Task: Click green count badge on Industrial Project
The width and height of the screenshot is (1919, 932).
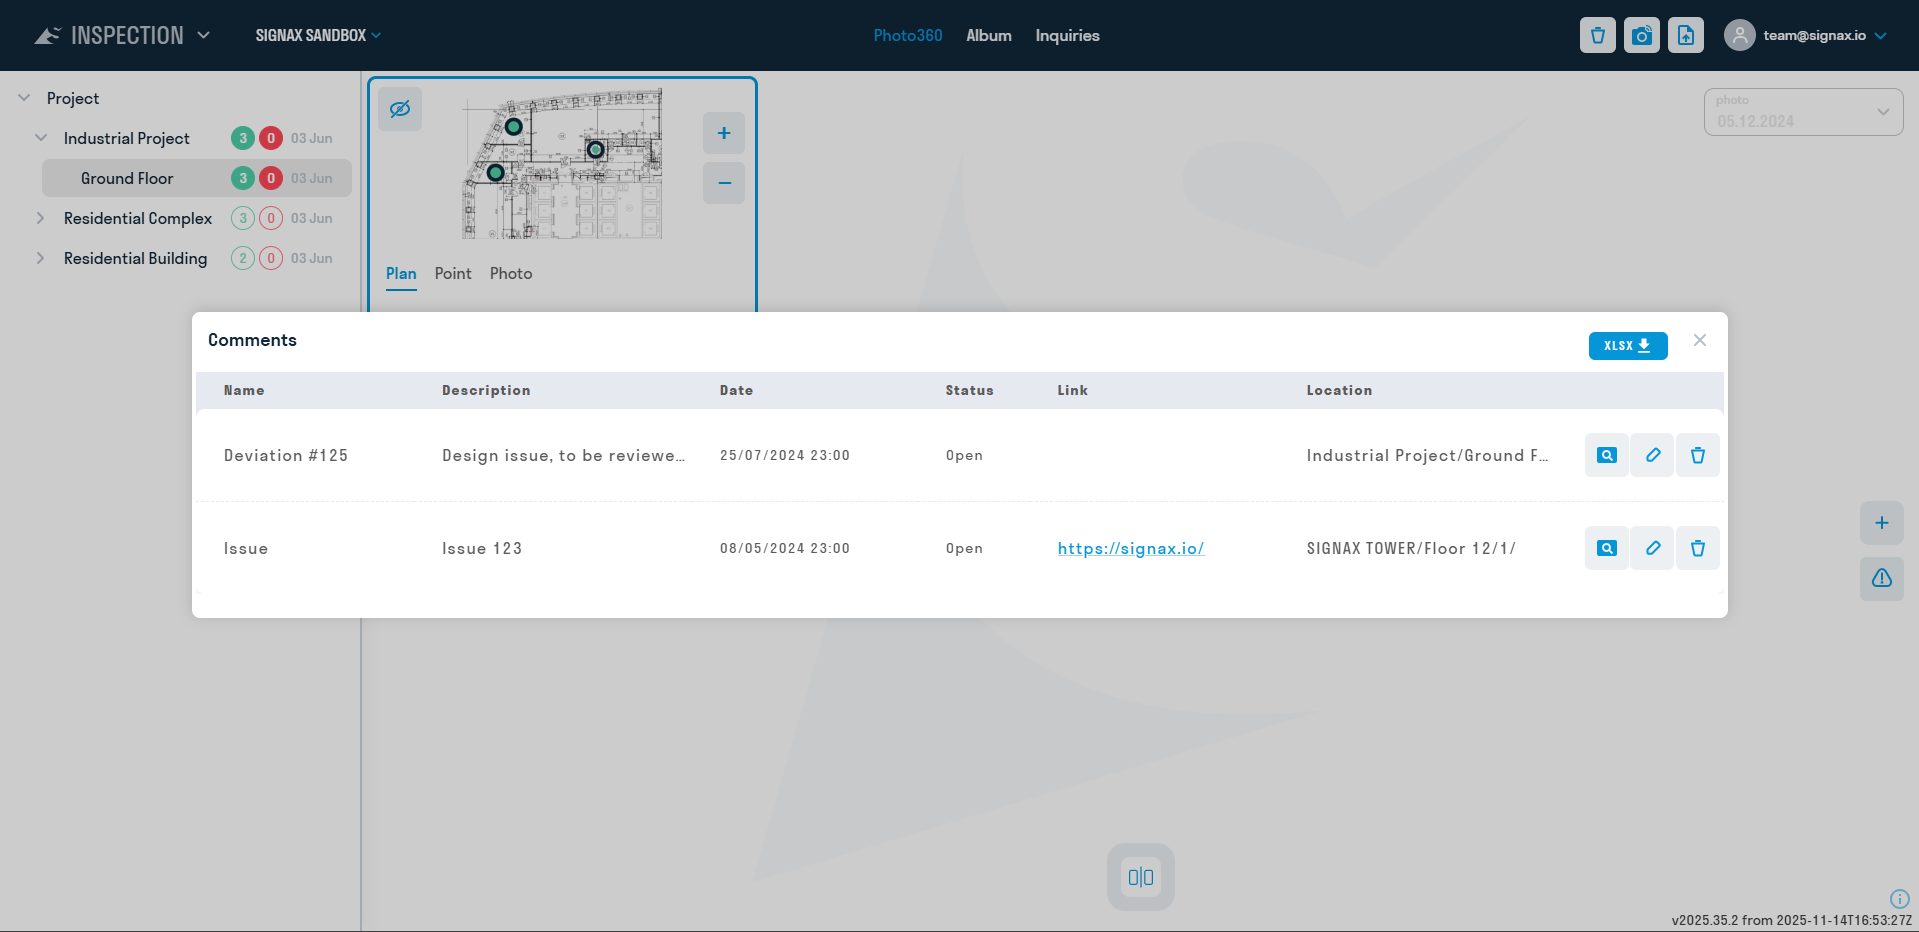Action: tap(243, 138)
